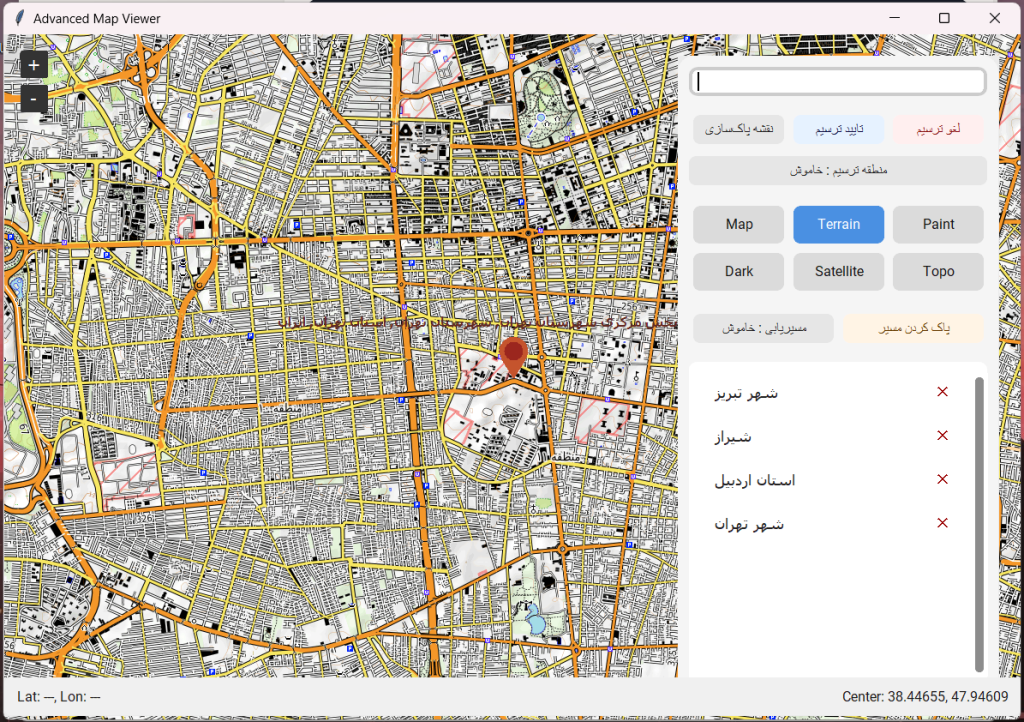Remove استان اردبیل using its X icon
This screenshot has width=1024, height=722.
point(942,480)
